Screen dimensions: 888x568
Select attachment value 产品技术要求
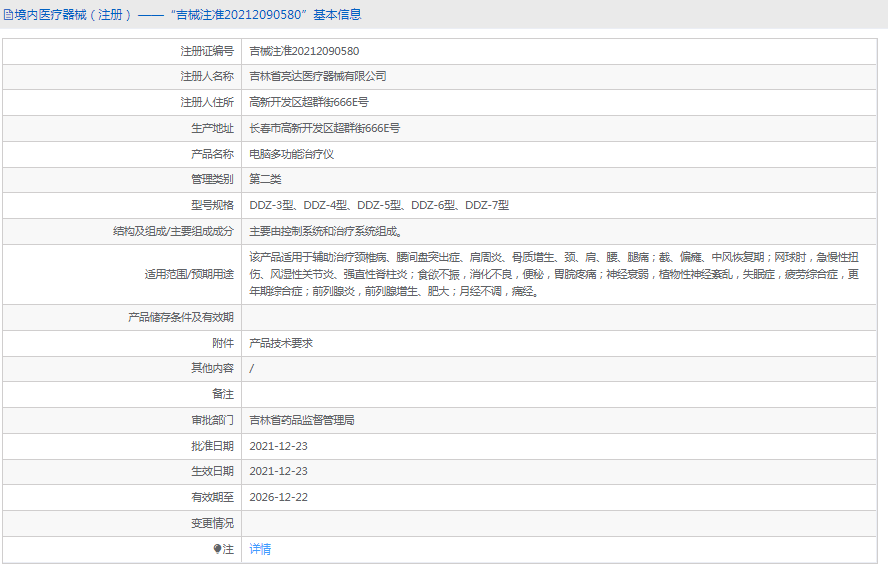coord(281,343)
